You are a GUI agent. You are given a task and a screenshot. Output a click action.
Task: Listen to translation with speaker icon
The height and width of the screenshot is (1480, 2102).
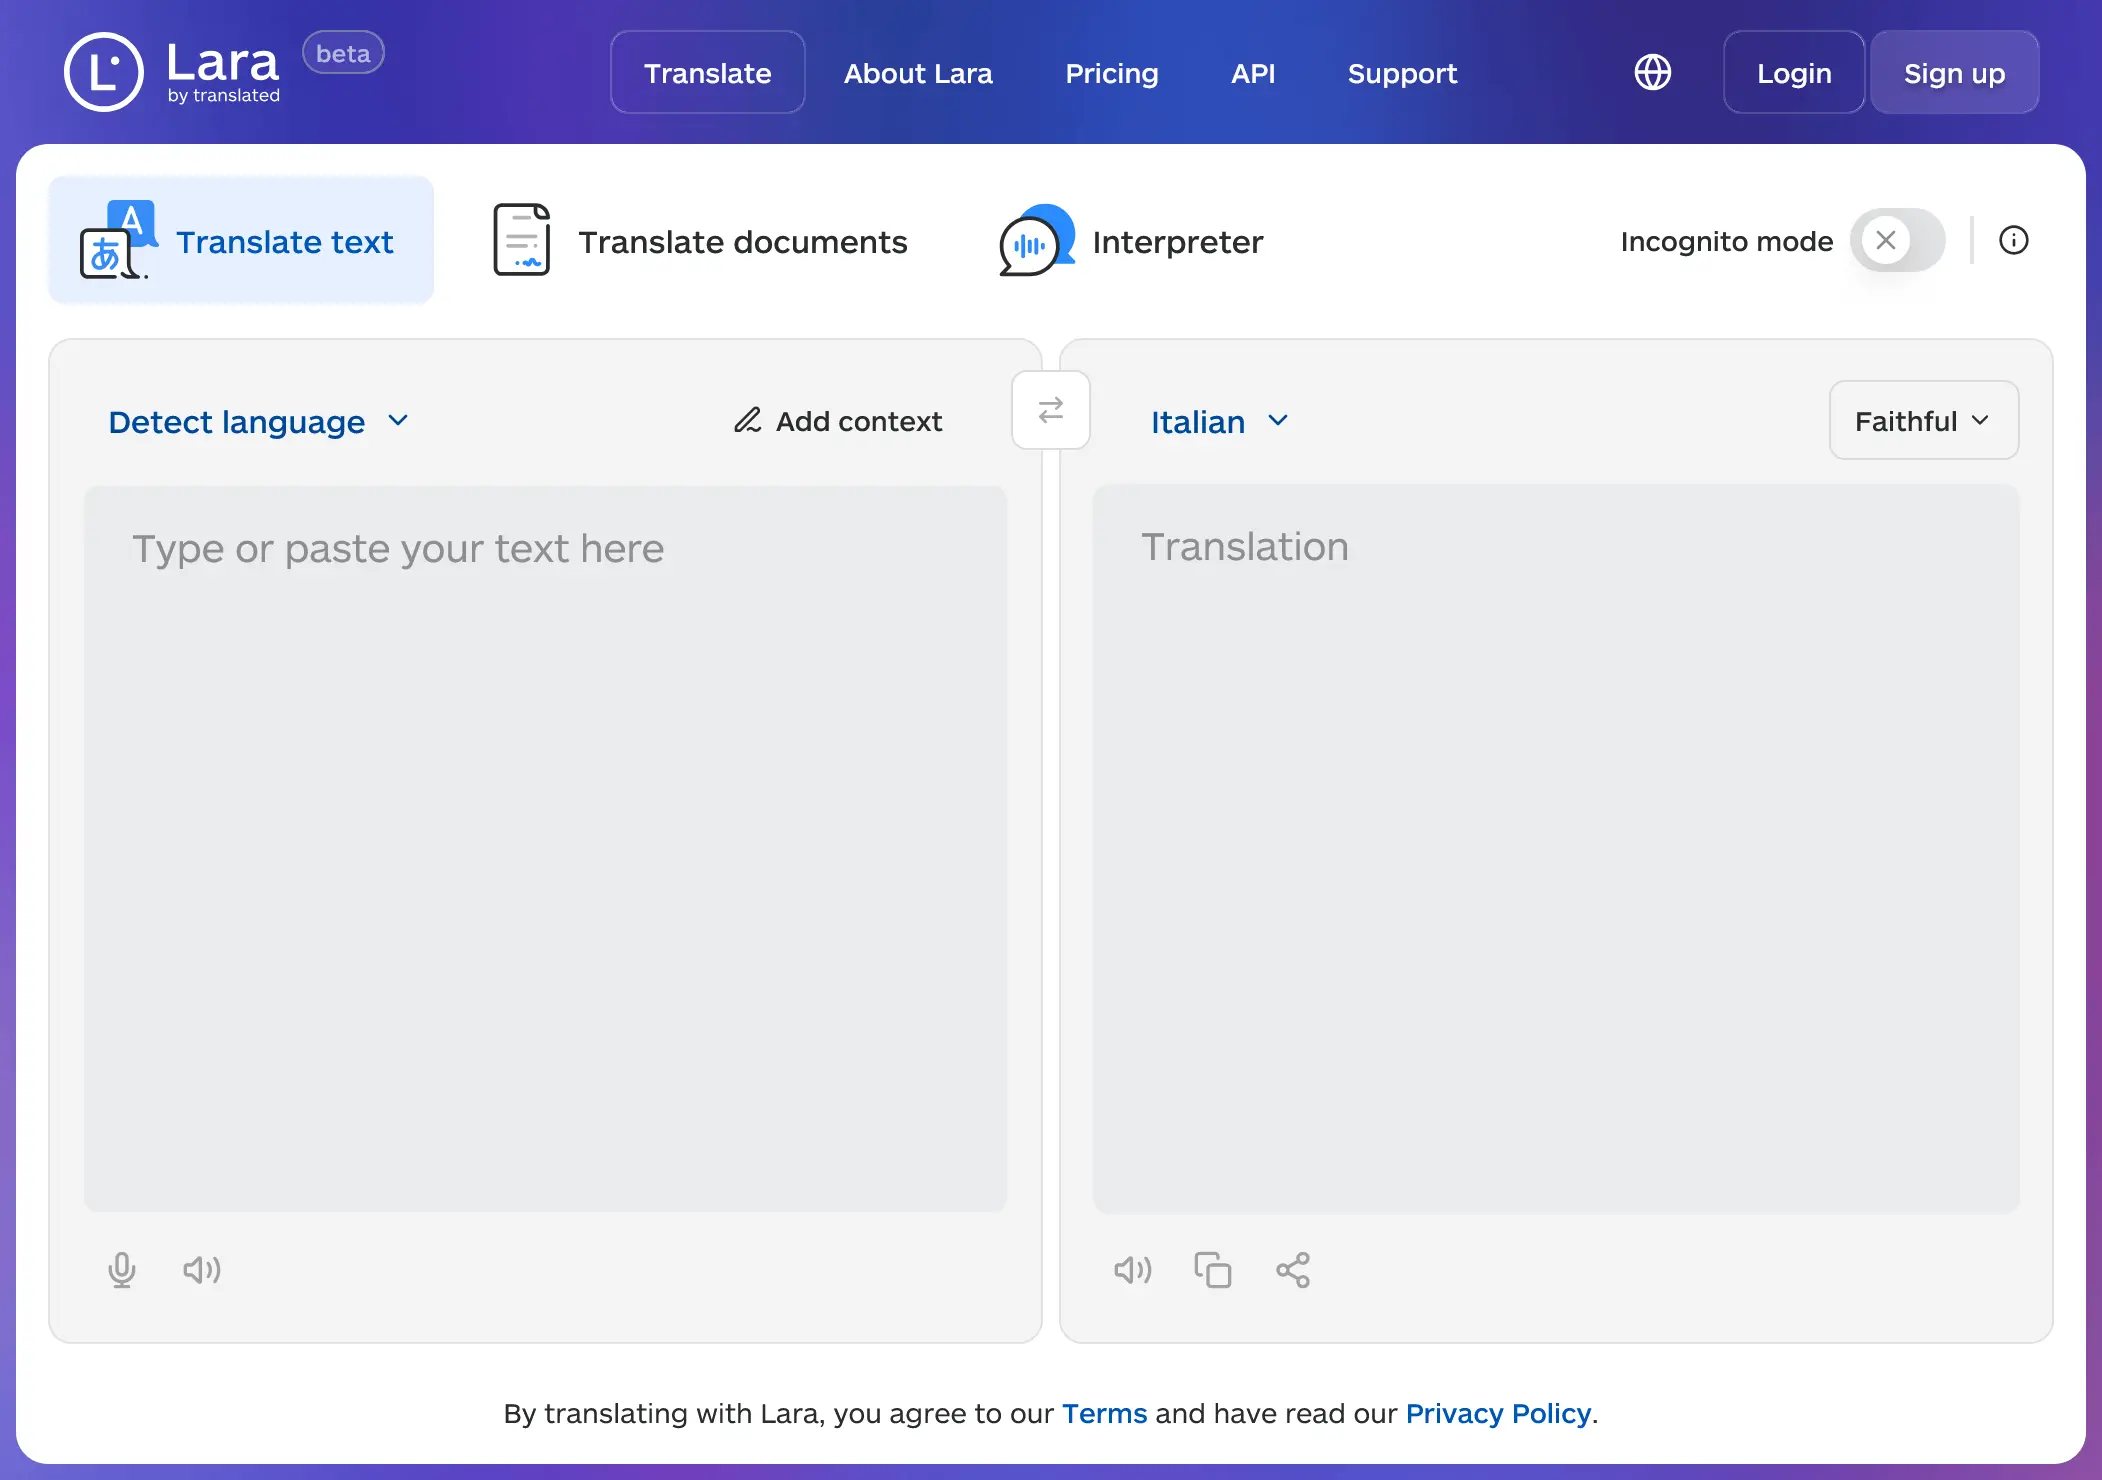click(1132, 1270)
